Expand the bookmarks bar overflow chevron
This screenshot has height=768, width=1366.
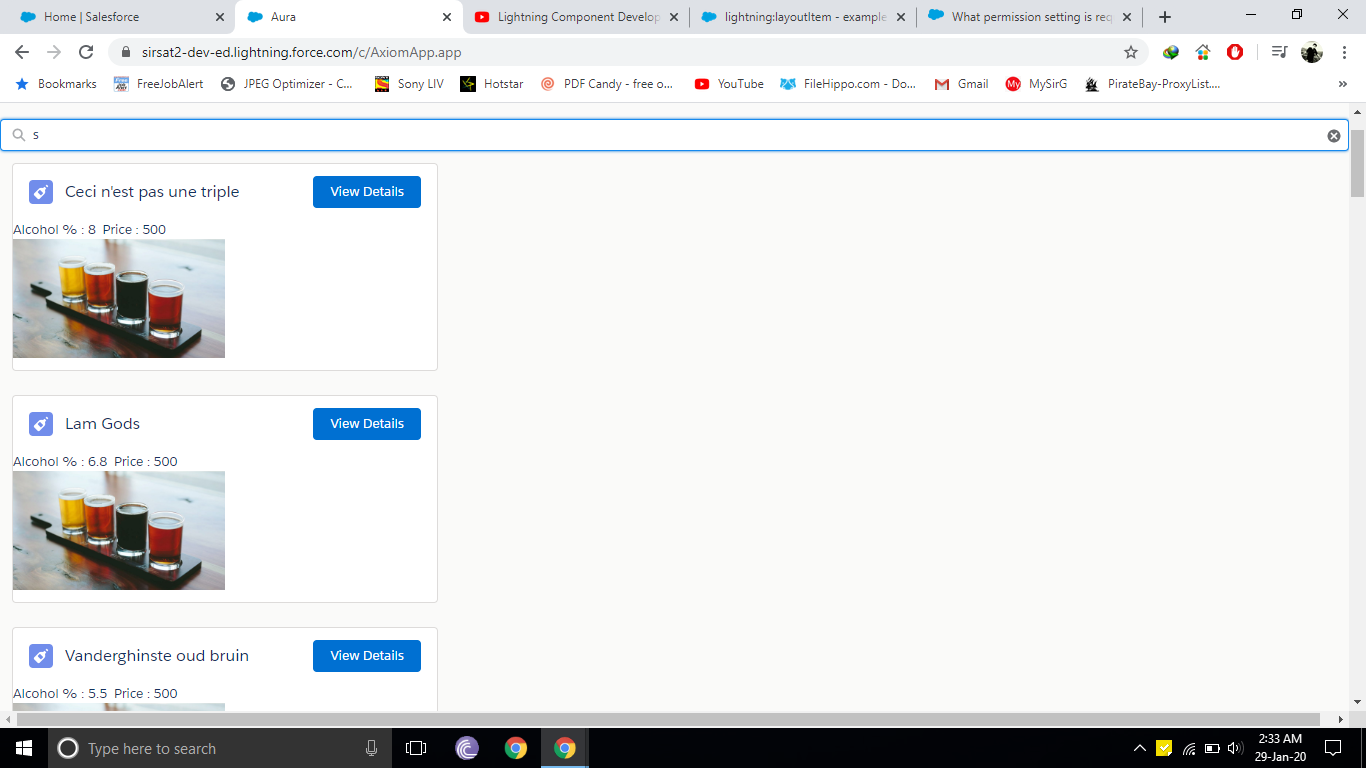[x=1343, y=84]
